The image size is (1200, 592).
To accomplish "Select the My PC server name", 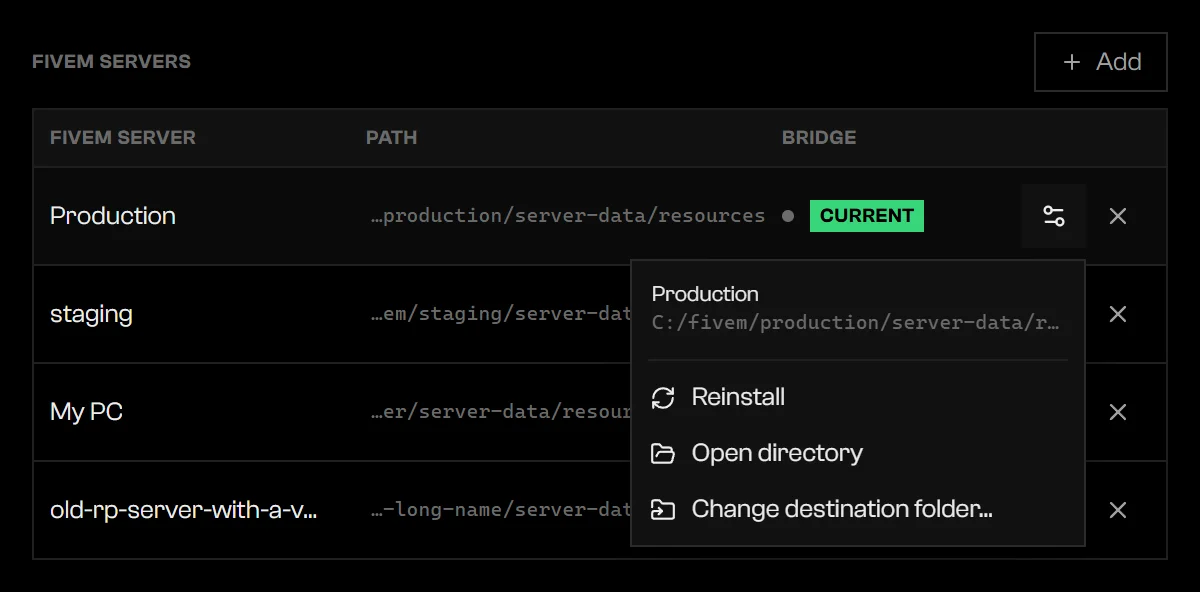I will (86, 412).
